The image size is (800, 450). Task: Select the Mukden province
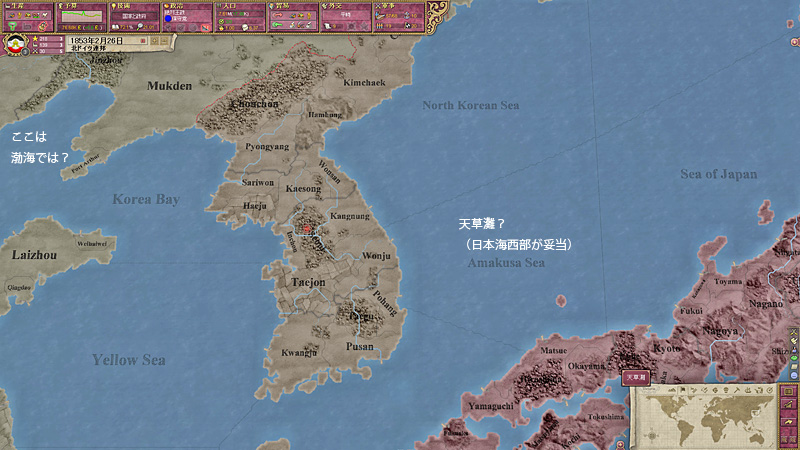click(170, 86)
